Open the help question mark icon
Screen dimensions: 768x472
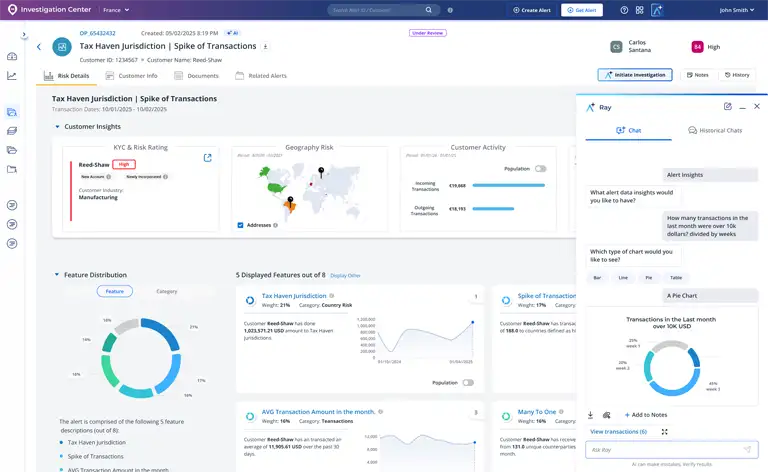point(624,10)
